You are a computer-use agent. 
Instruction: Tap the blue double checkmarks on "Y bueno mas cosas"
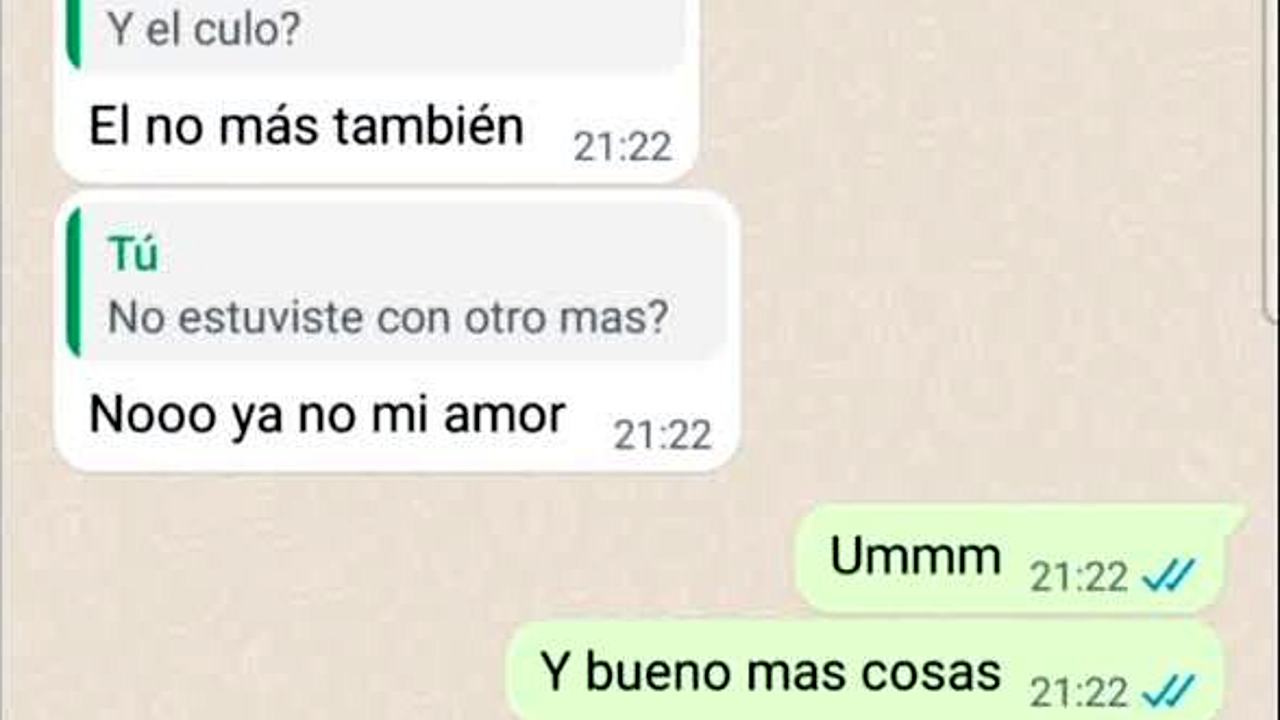tap(1169, 690)
